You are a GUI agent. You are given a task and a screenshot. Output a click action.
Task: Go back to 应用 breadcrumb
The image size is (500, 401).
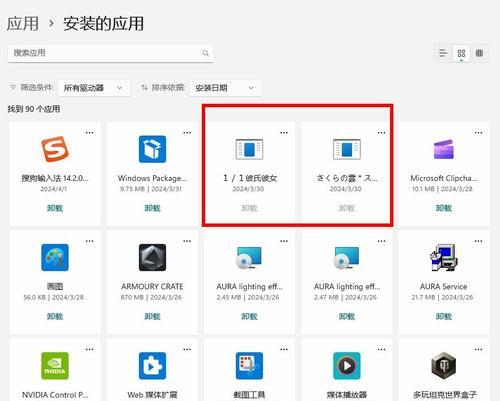tap(23, 24)
